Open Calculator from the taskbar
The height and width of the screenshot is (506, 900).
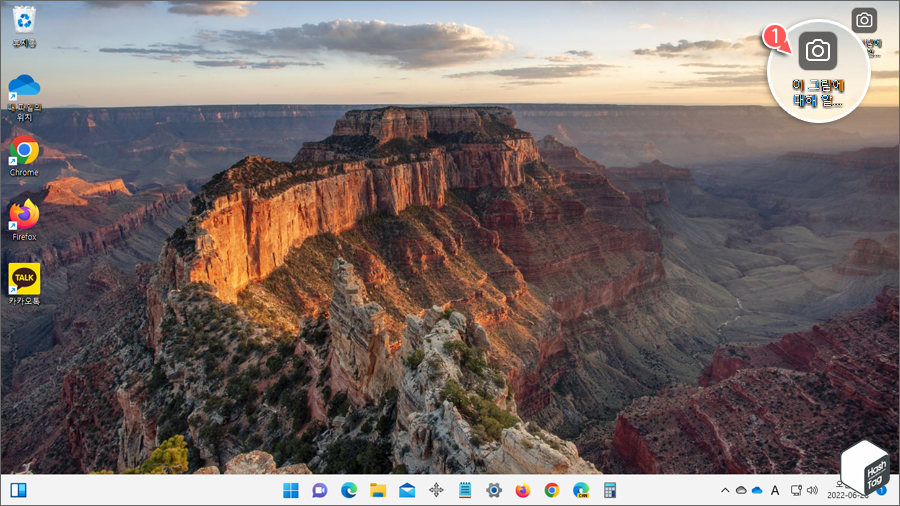(610, 490)
